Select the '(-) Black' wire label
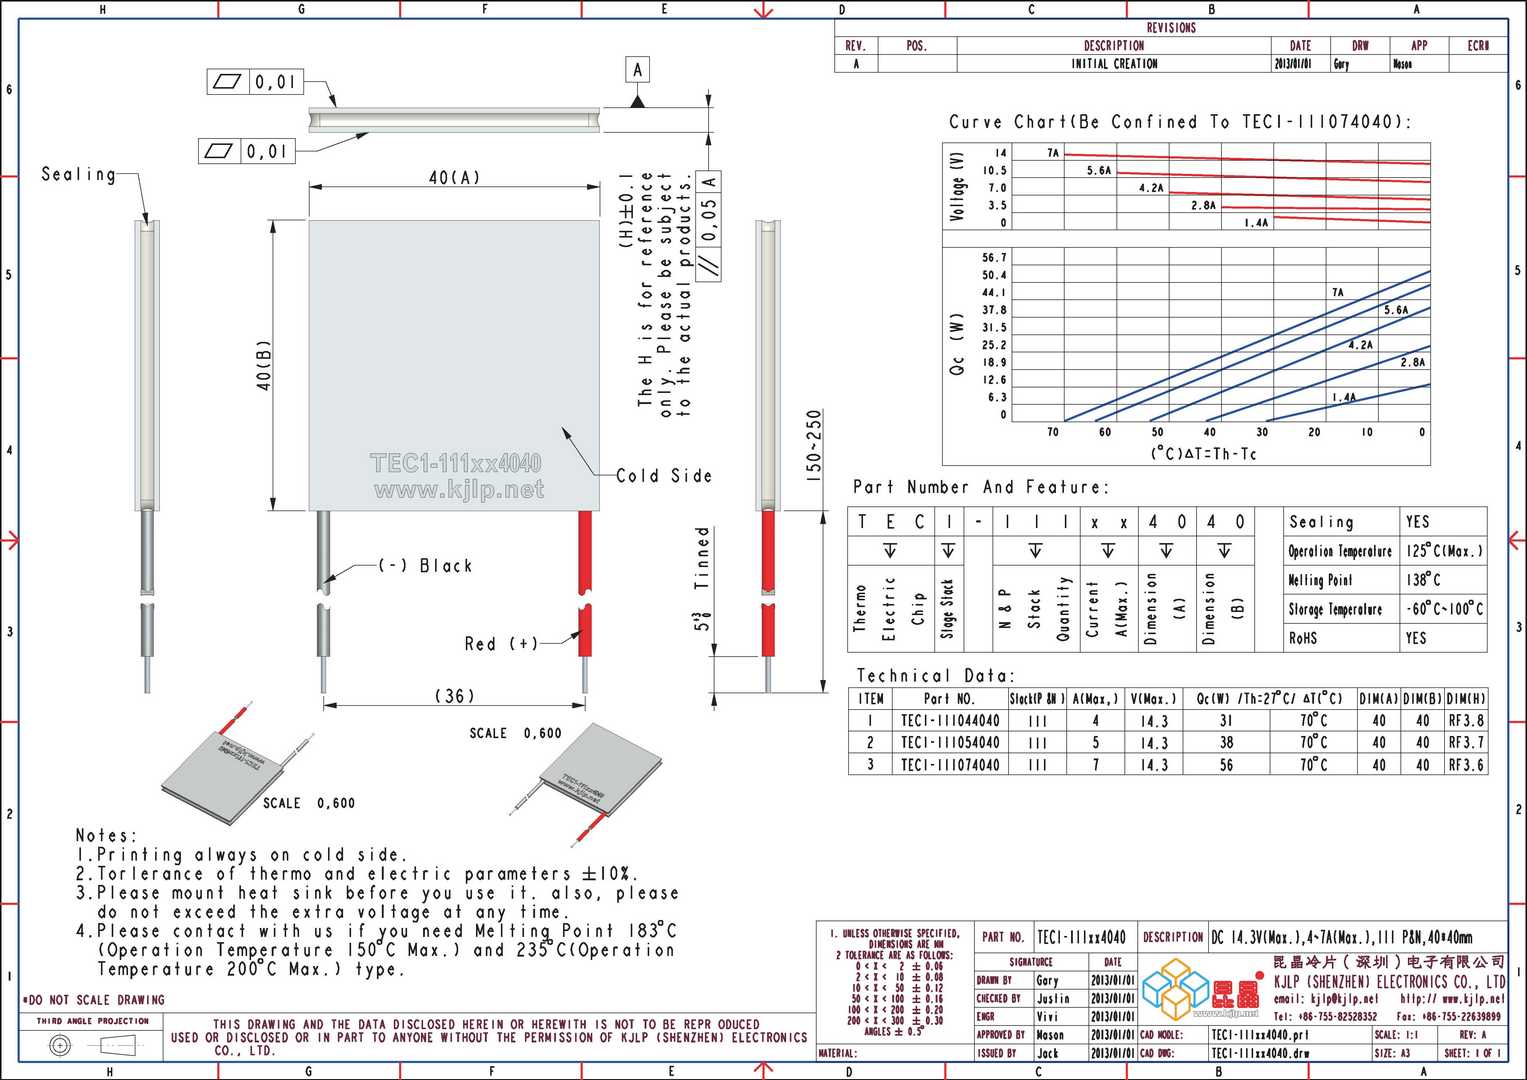The image size is (1527, 1080). coord(425,566)
